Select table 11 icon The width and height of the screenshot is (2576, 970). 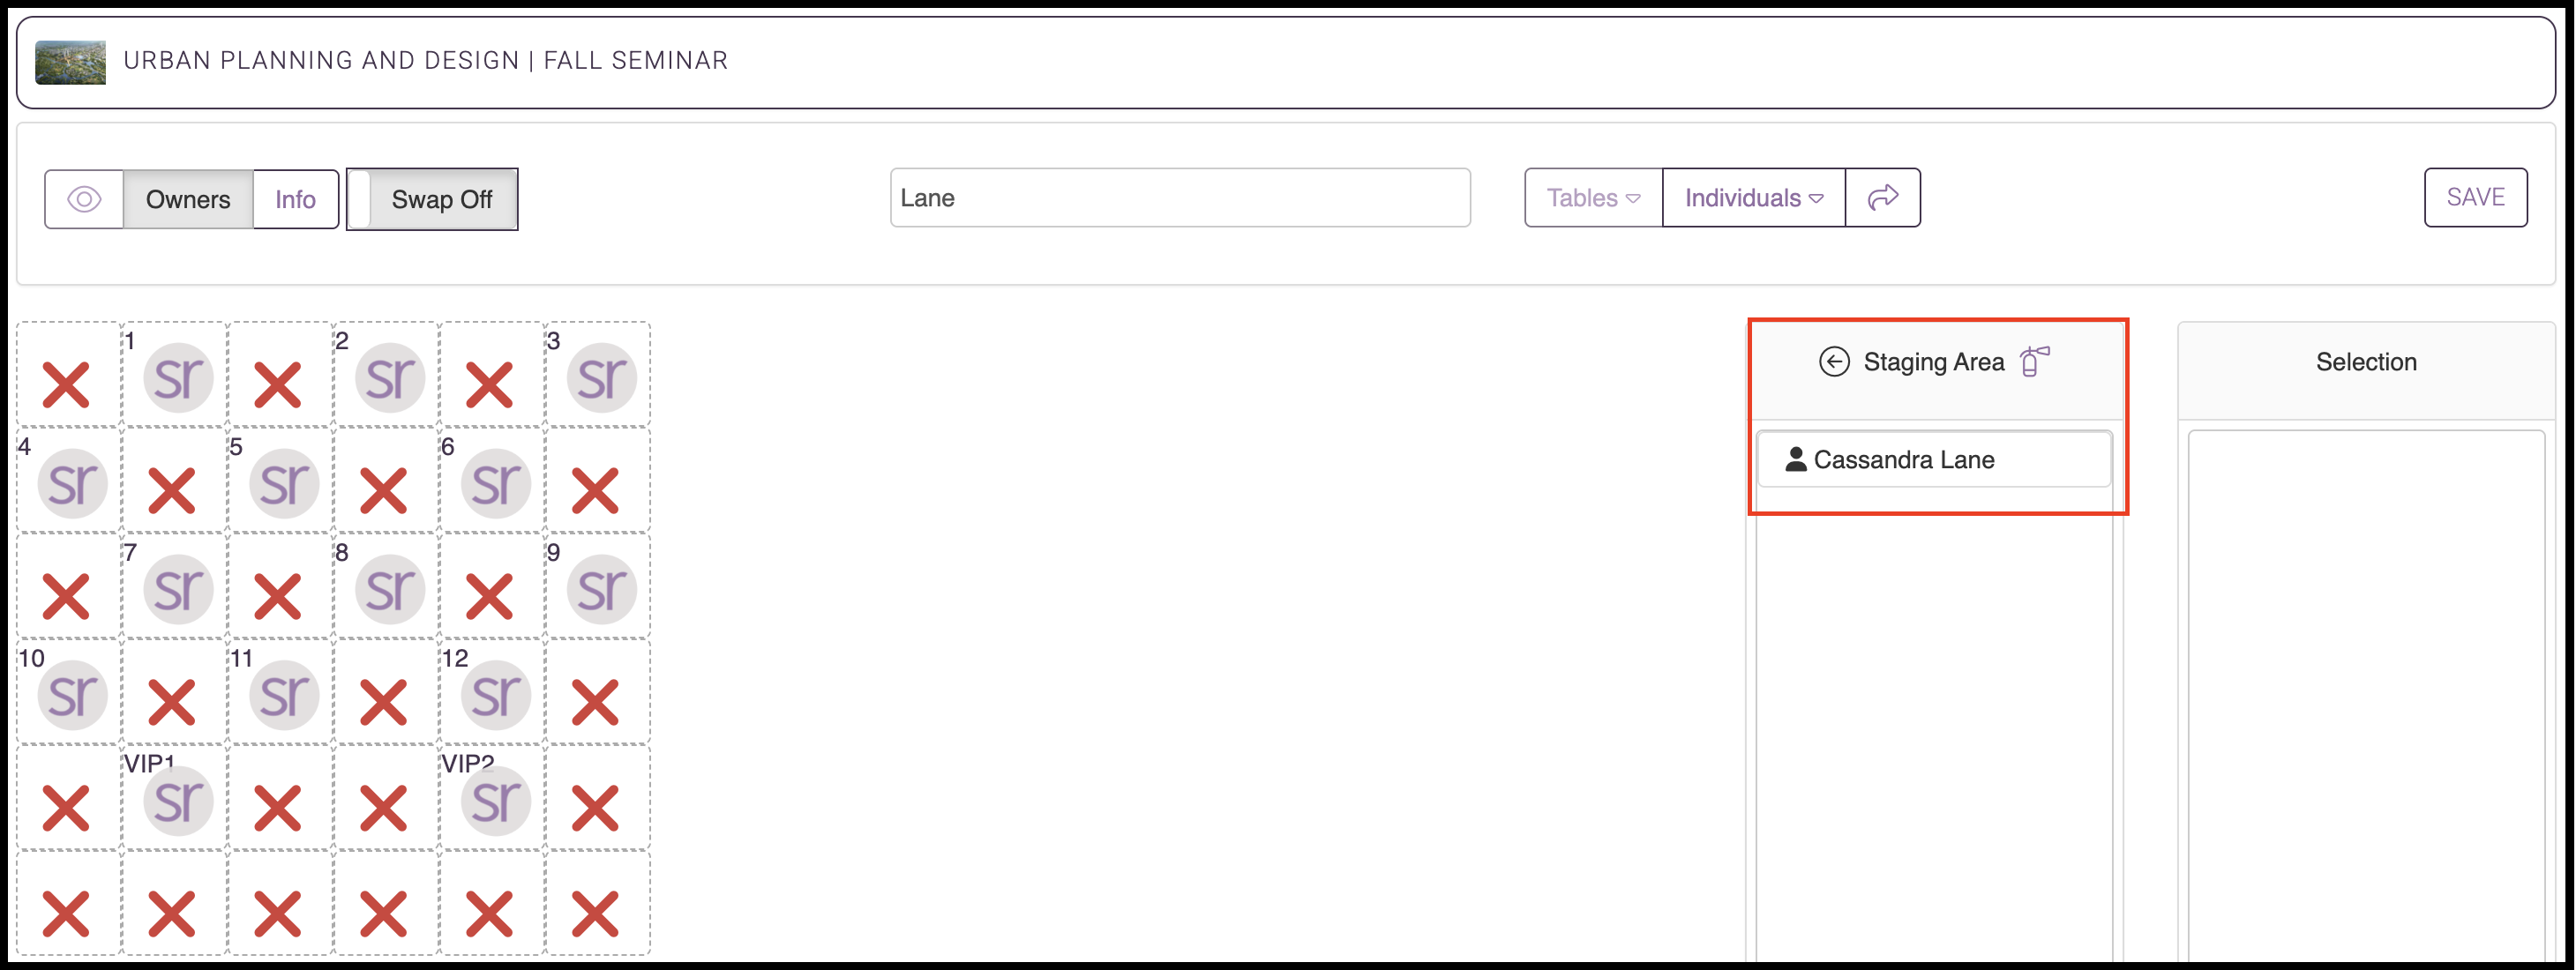point(284,696)
